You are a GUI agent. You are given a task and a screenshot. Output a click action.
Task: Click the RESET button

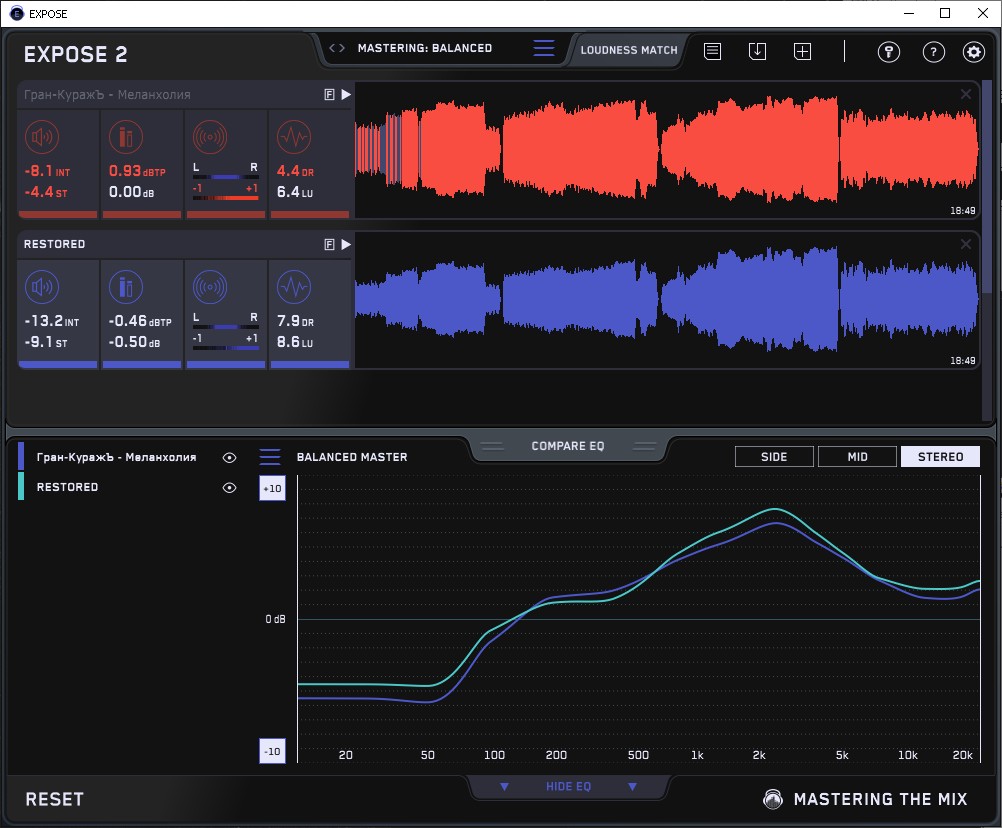pyautogui.click(x=54, y=799)
